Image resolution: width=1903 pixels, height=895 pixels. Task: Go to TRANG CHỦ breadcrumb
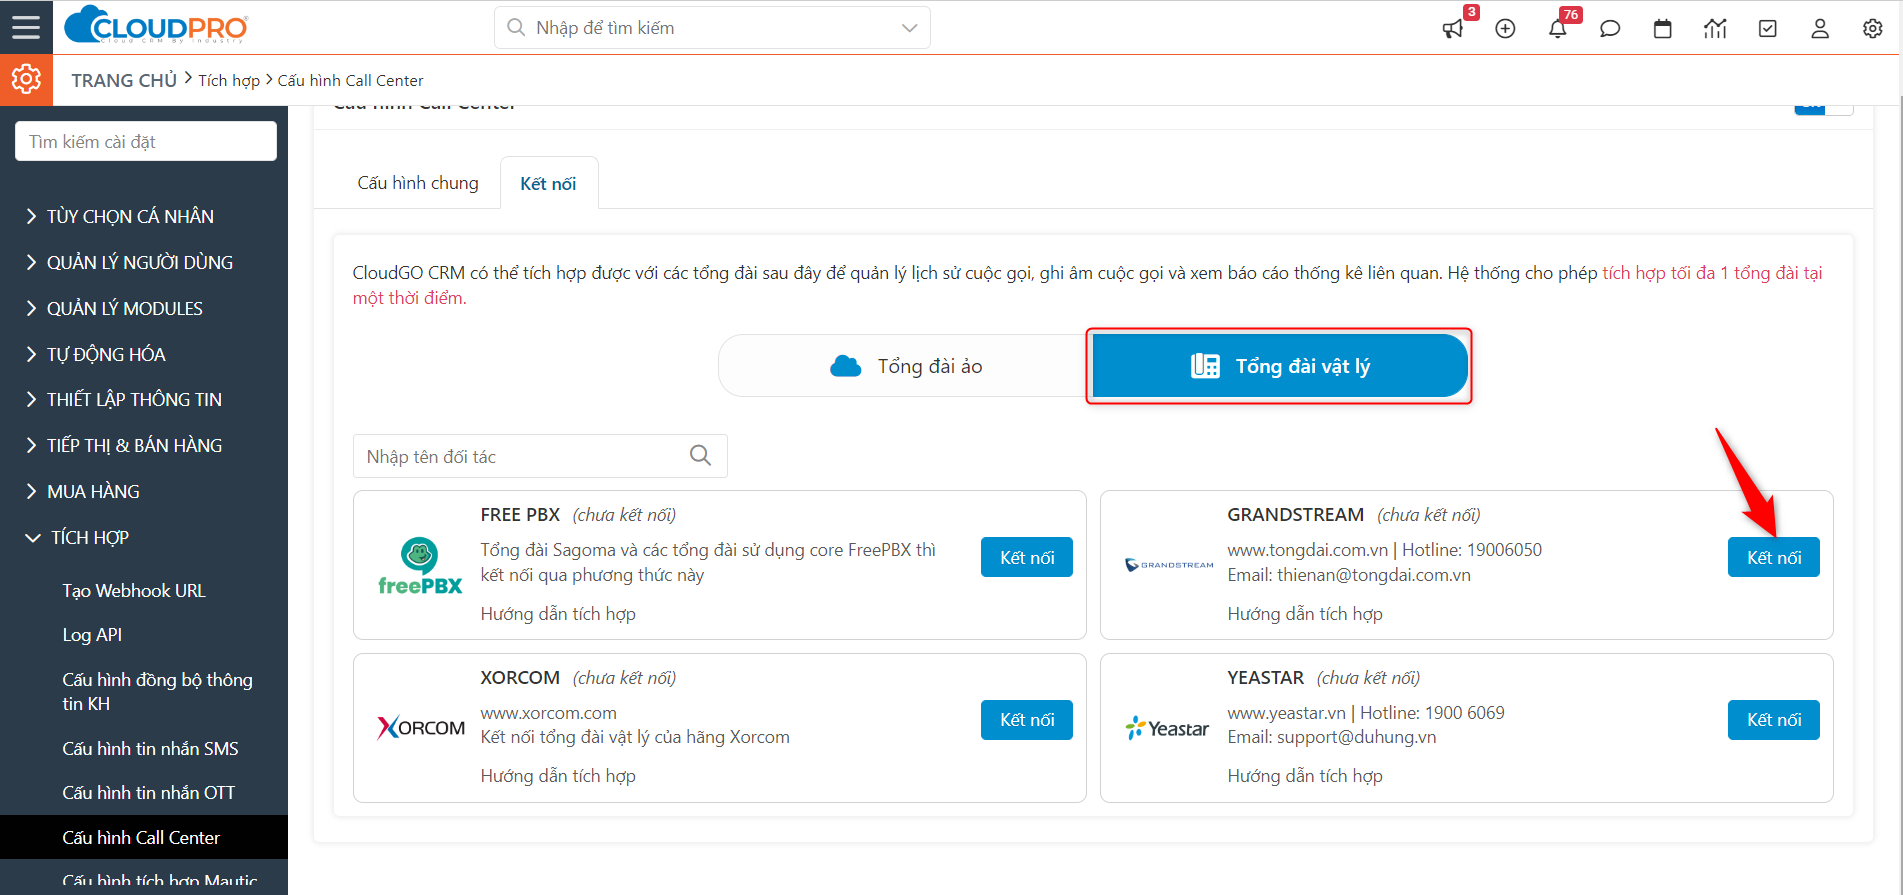click(x=124, y=80)
